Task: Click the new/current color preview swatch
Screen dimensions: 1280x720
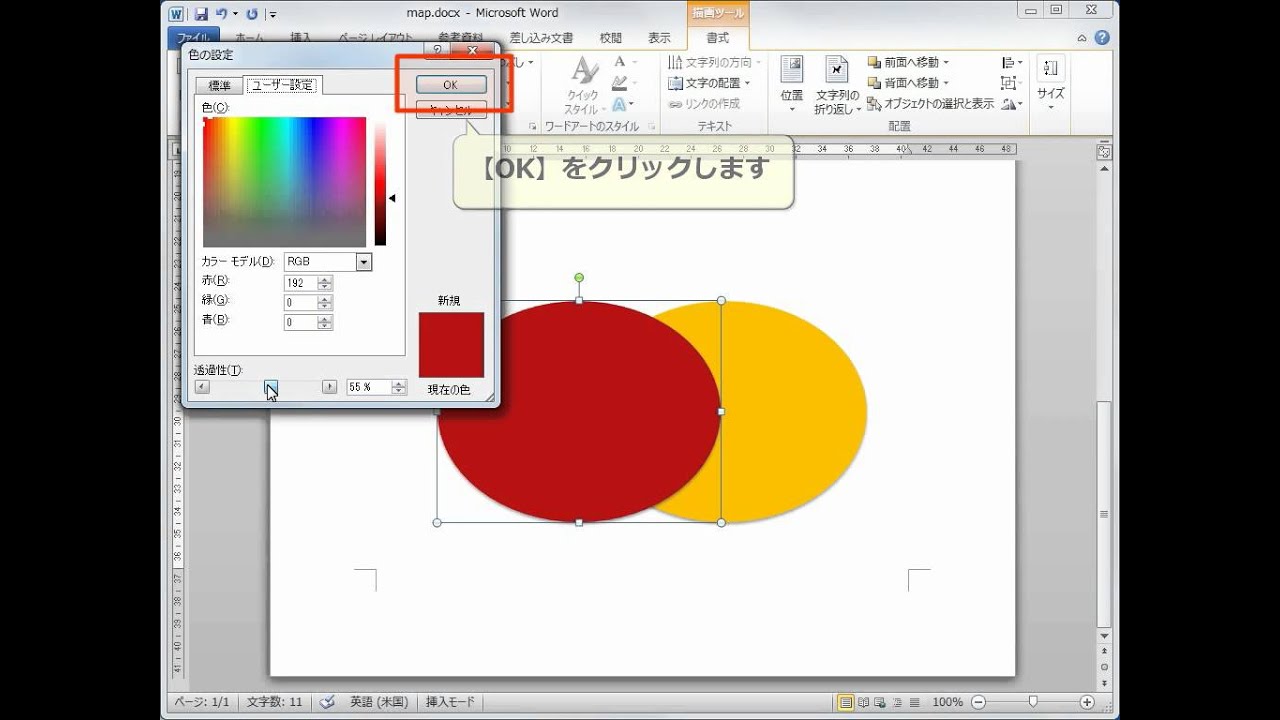Action: [451, 345]
